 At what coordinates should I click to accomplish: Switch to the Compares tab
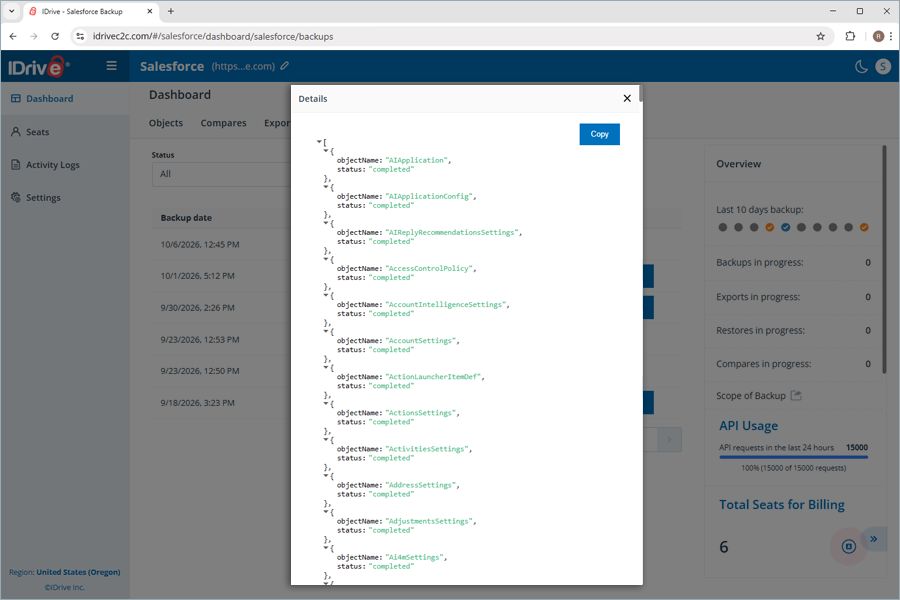pos(223,123)
